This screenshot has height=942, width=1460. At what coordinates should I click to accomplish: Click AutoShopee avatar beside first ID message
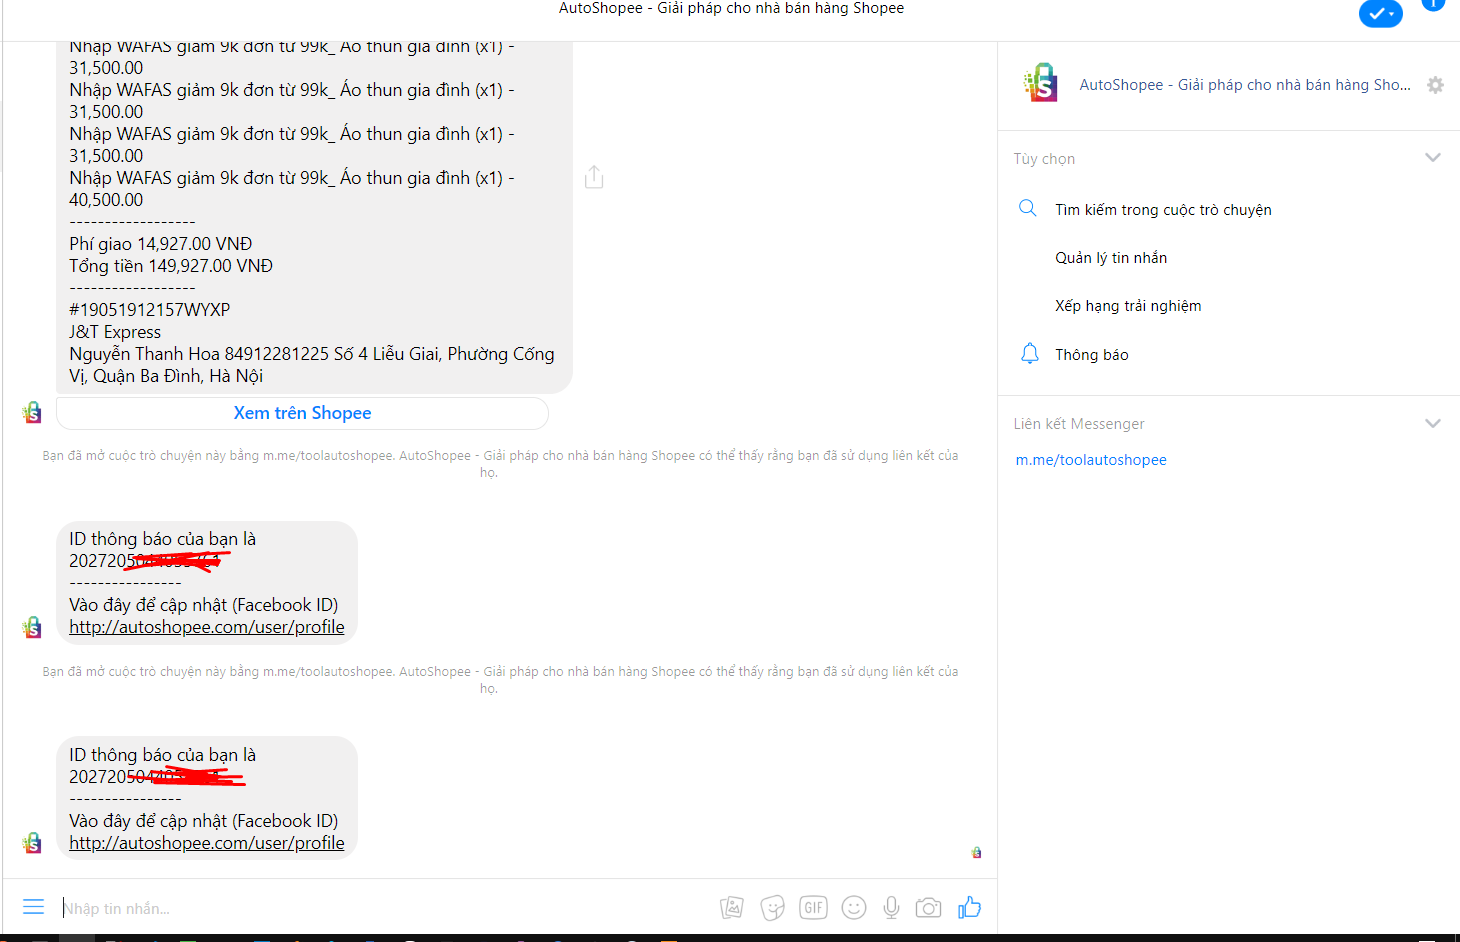point(32,627)
